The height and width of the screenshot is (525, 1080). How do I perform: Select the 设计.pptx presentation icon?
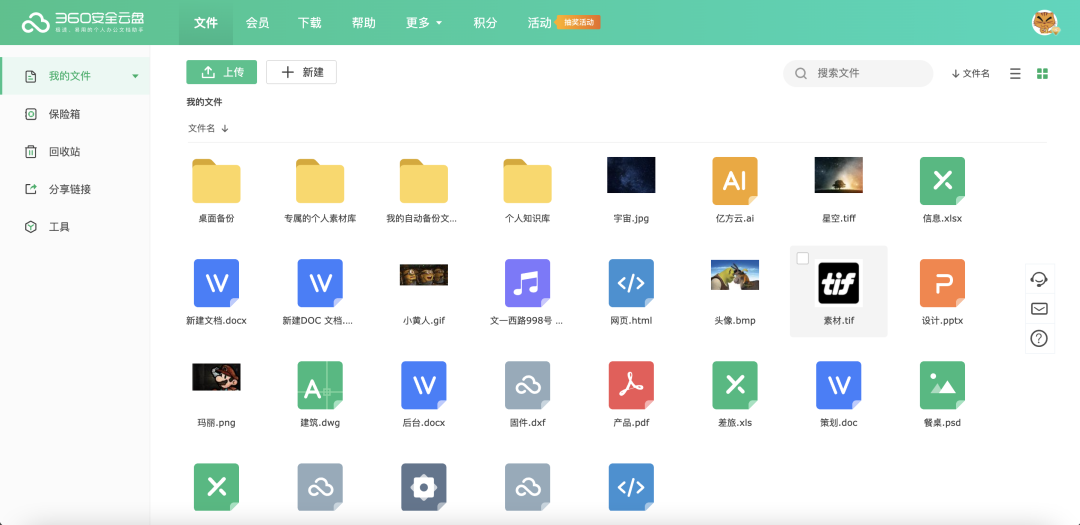(x=942, y=283)
